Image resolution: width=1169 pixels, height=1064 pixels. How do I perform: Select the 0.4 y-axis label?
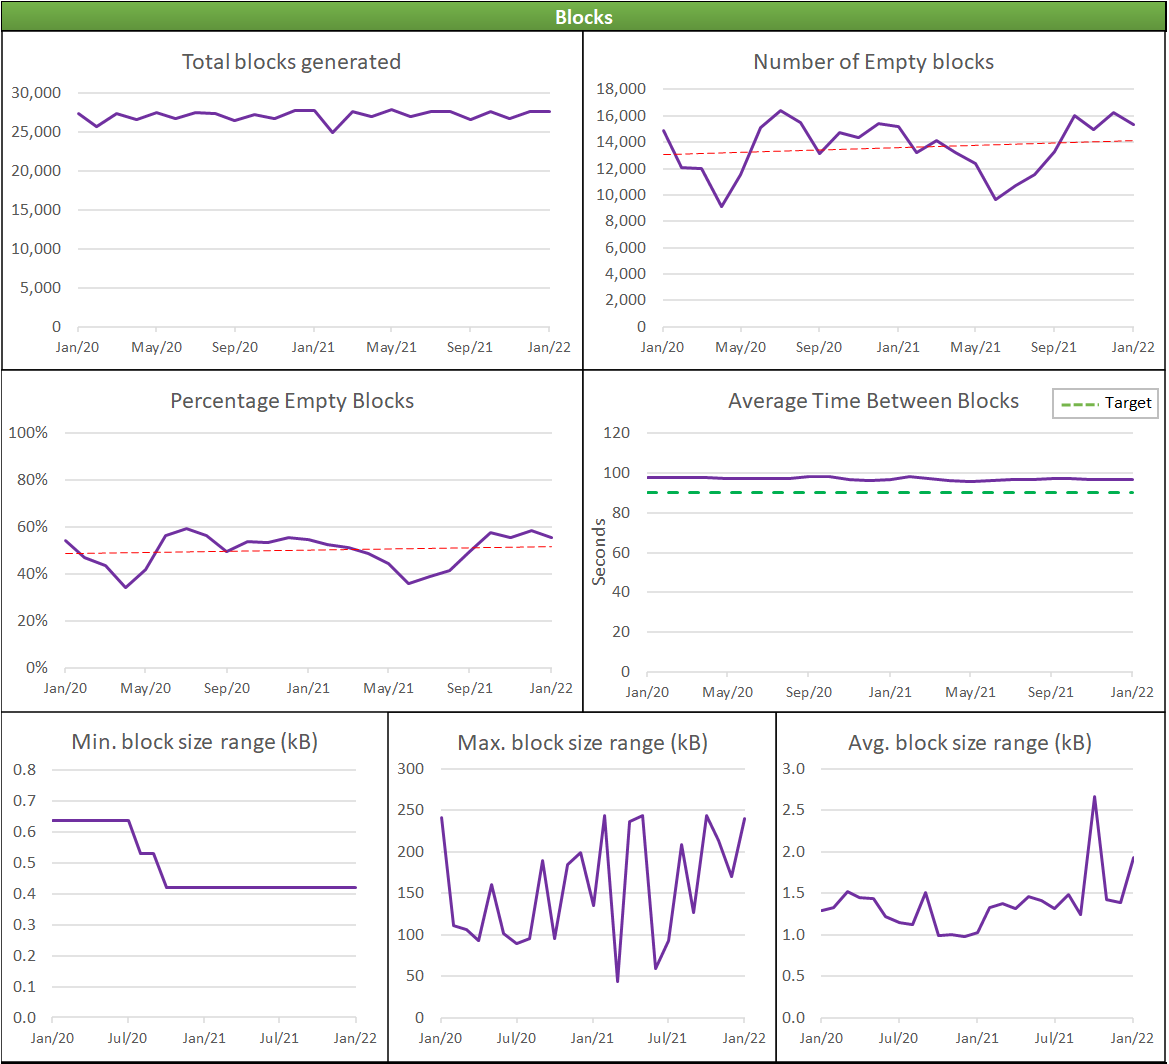click(x=25, y=893)
